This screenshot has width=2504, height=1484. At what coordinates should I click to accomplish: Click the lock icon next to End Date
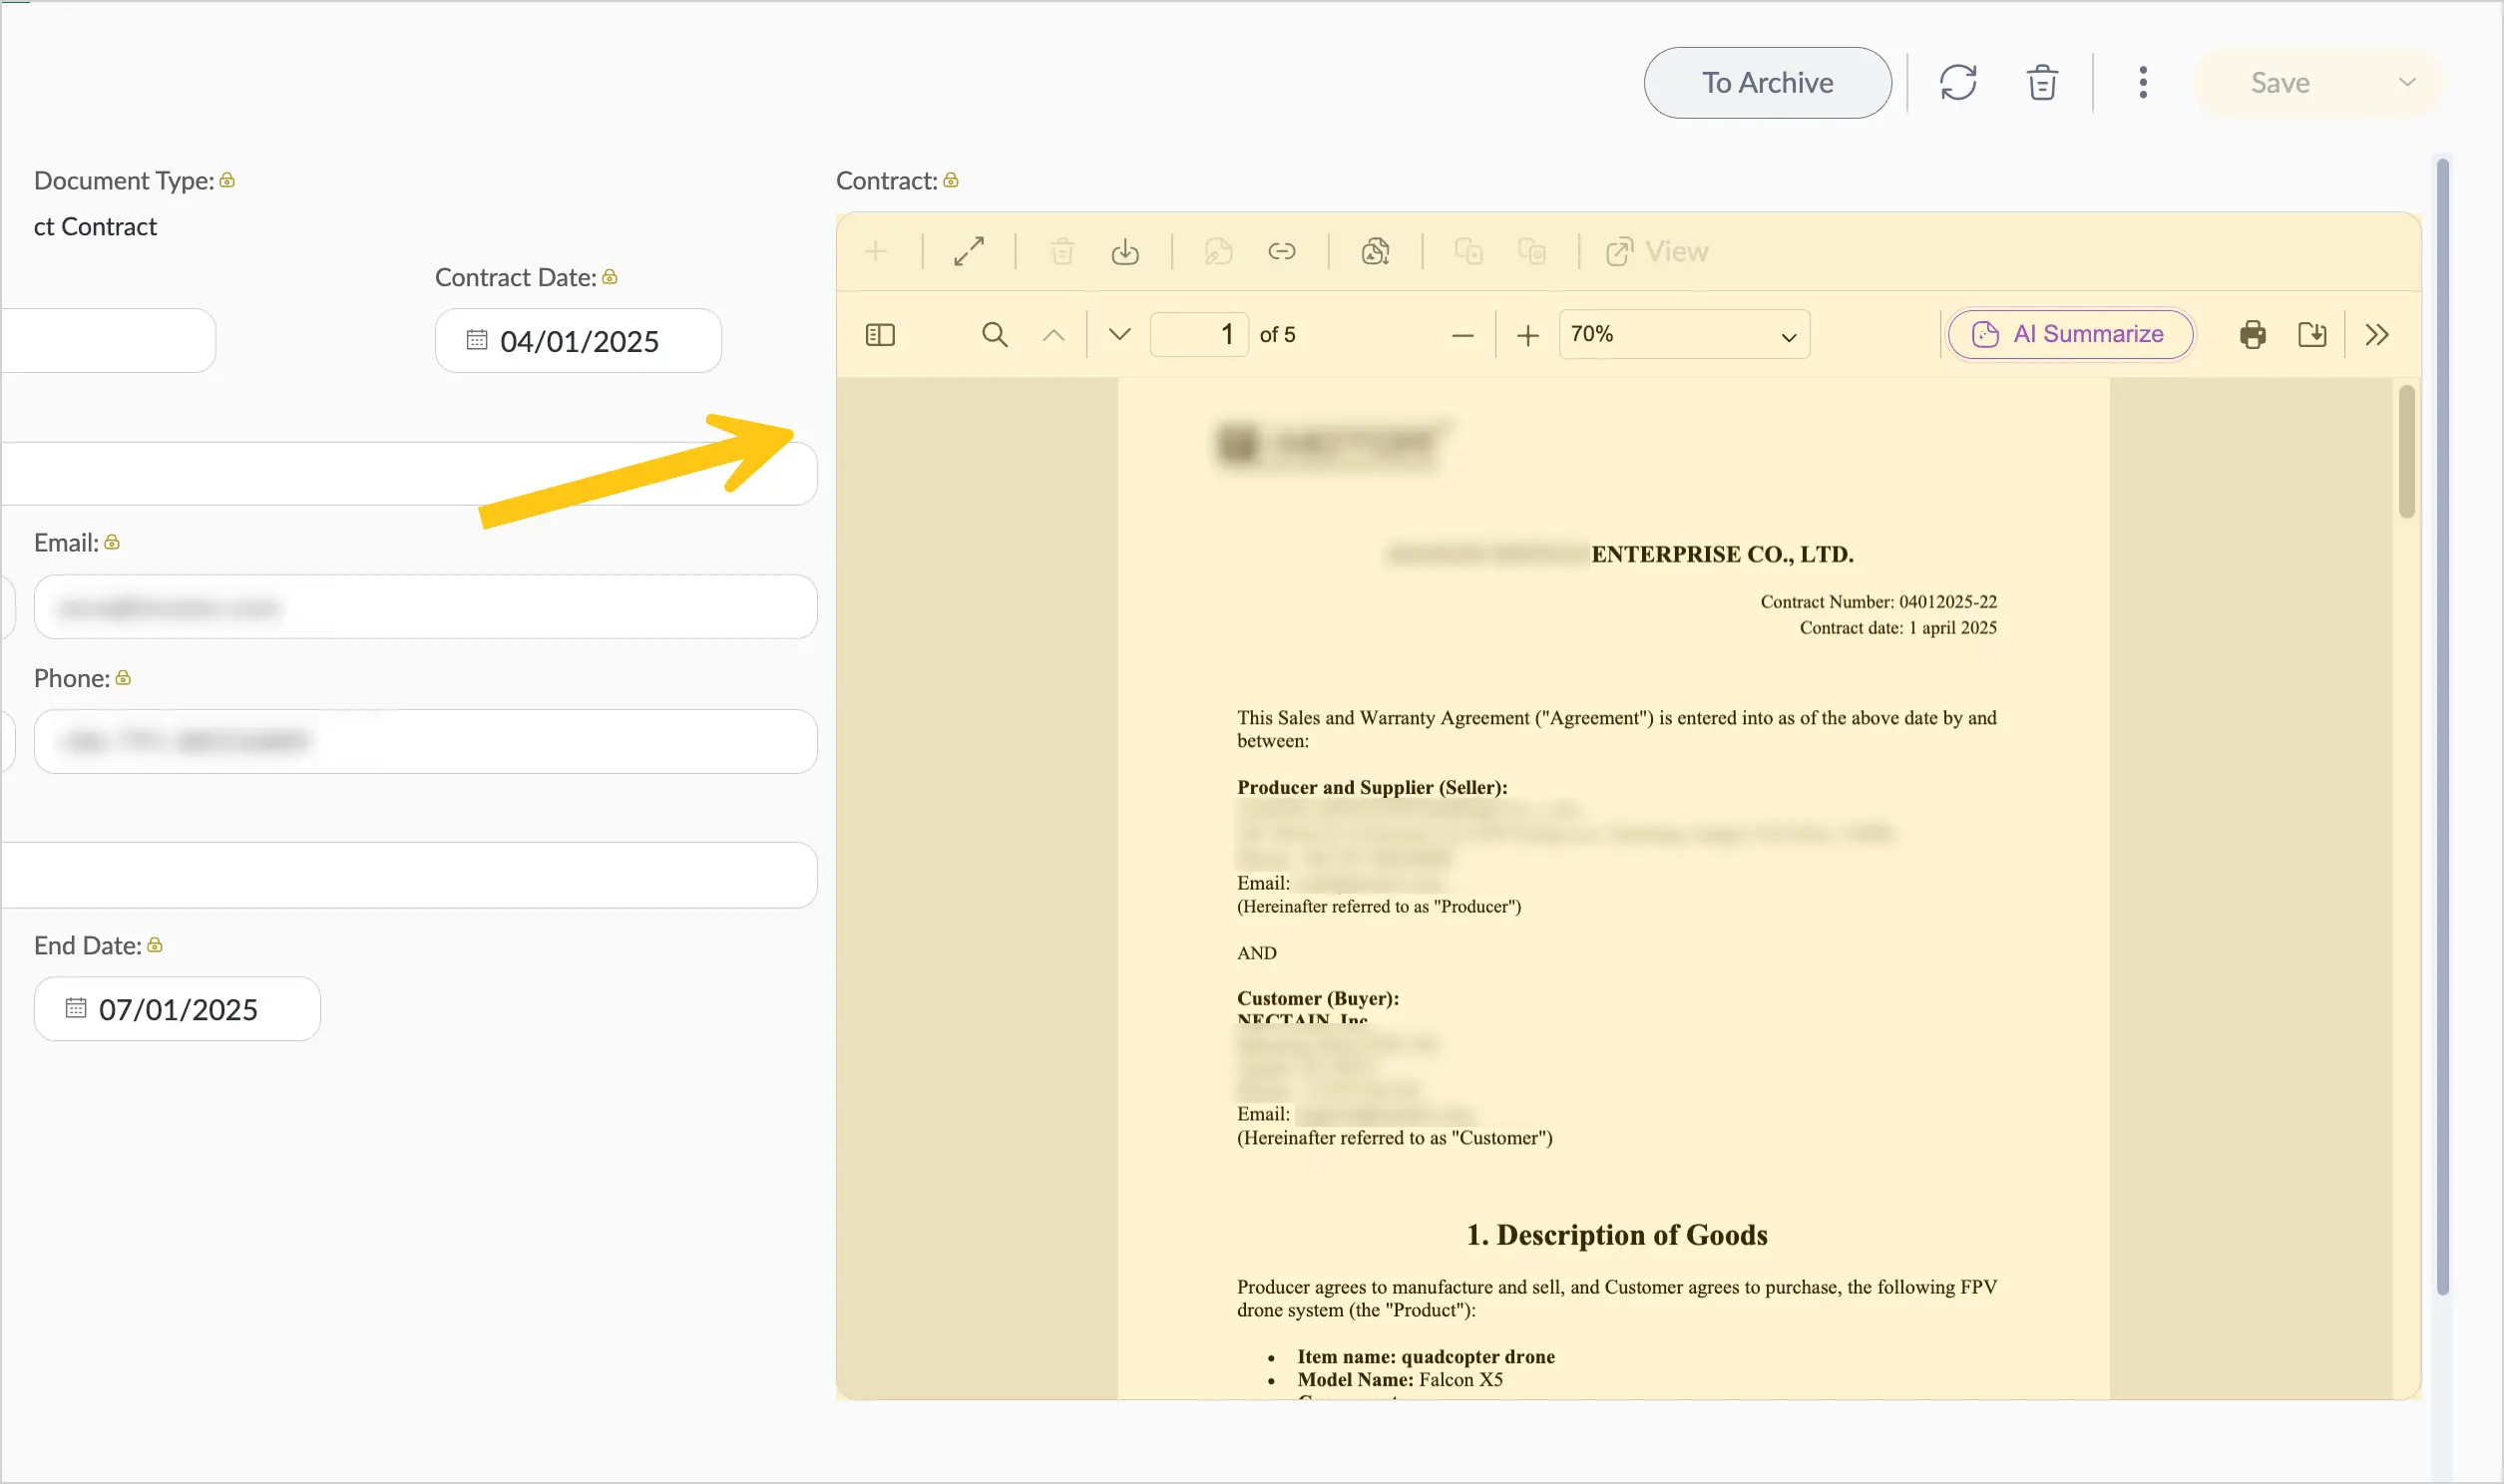tap(155, 945)
